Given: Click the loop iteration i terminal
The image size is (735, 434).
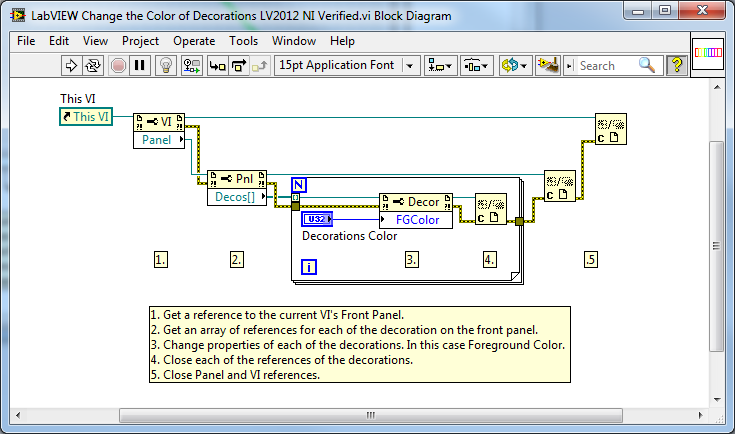Looking at the screenshot, I should pyautogui.click(x=309, y=267).
